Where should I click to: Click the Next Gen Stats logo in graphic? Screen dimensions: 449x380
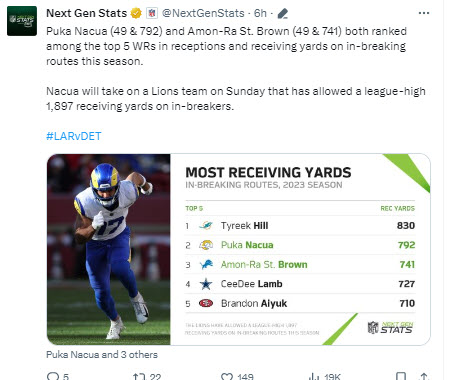coord(390,328)
